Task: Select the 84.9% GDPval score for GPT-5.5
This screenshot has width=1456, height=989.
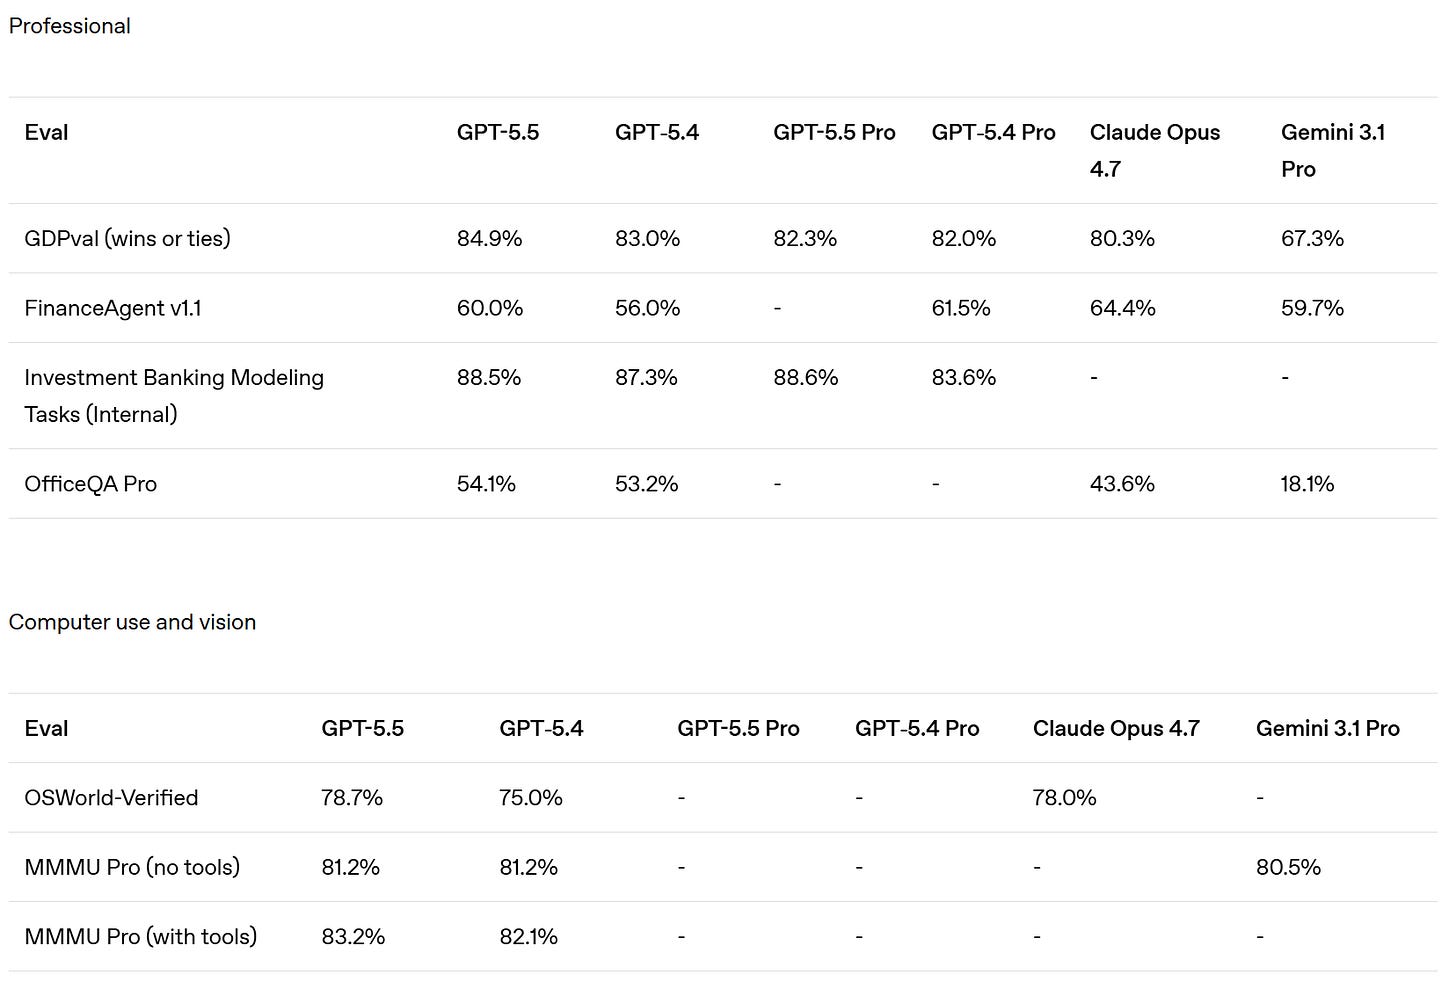Action: pyautogui.click(x=489, y=238)
